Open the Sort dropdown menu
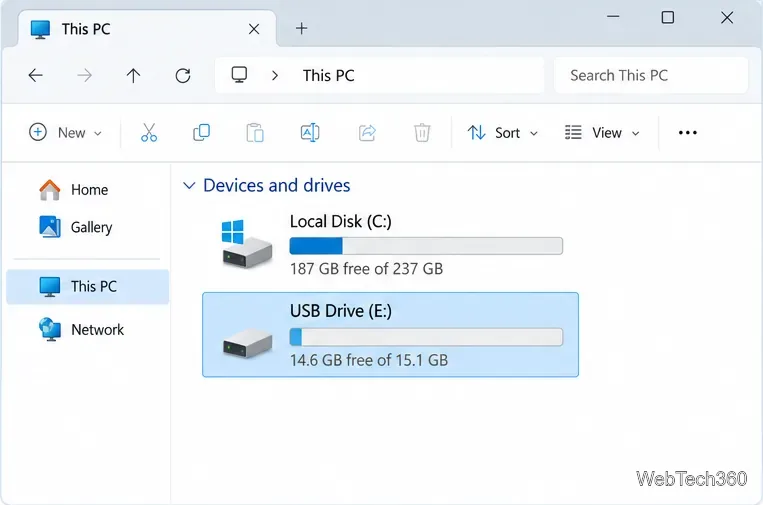 point(503,132)
